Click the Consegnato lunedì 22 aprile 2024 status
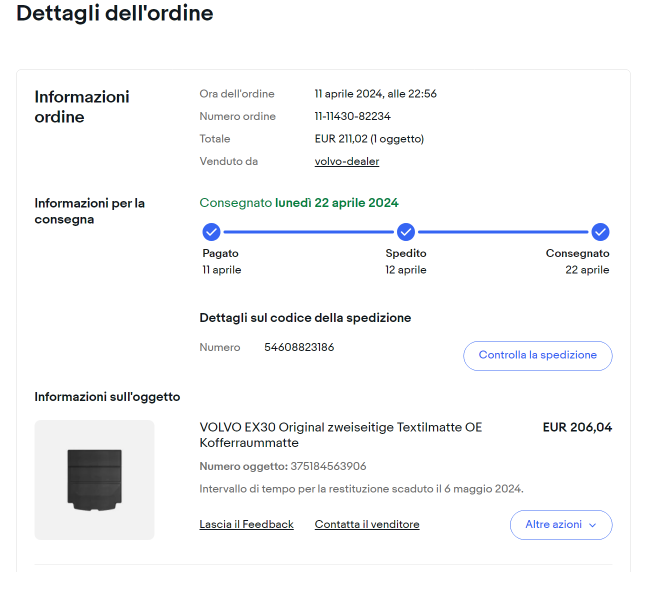 298,203
